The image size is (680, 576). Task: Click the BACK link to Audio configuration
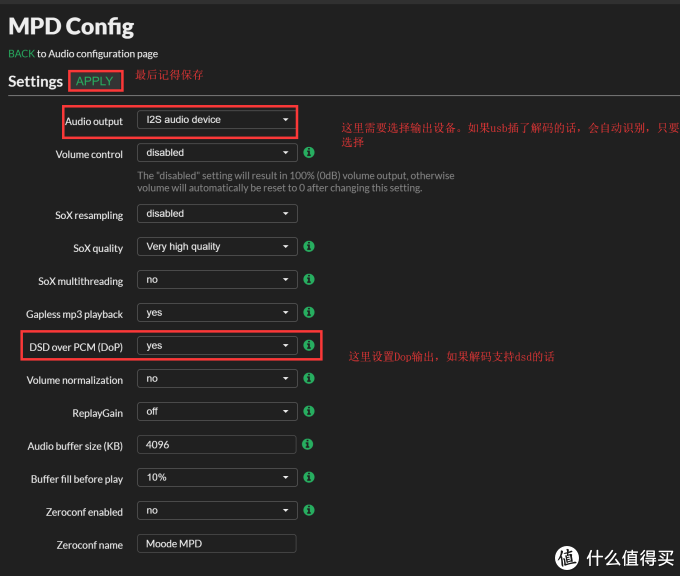pyautogui.click(x=21, y=54)
